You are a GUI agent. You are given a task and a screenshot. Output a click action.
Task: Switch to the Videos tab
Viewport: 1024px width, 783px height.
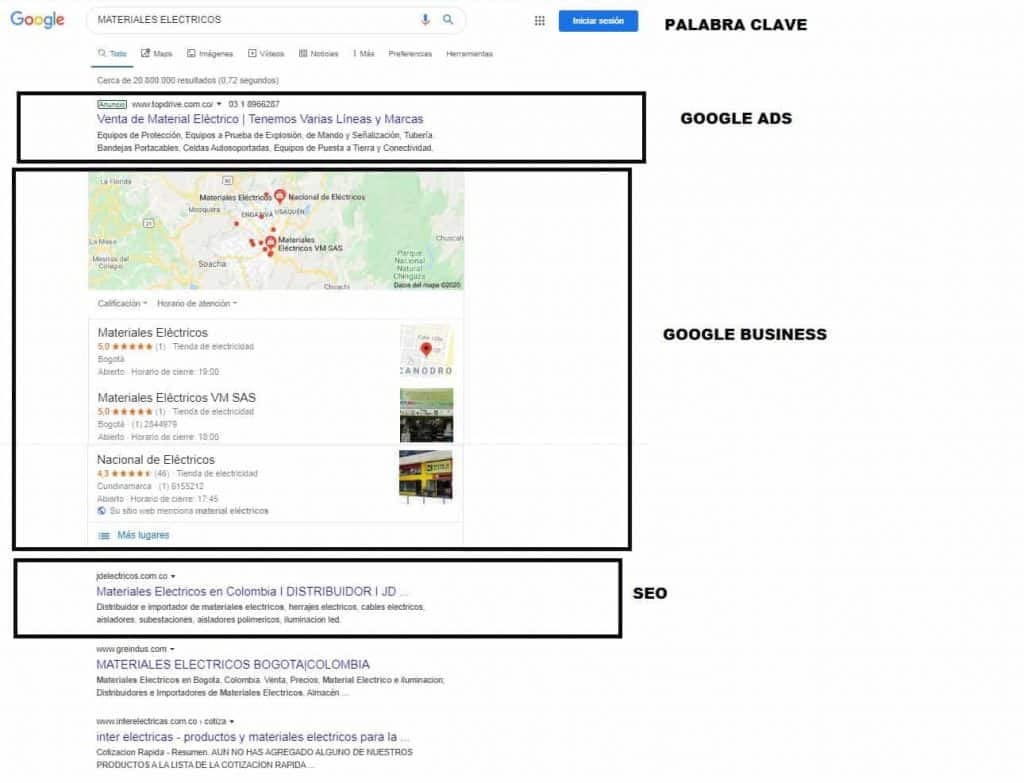coord(266,54)
